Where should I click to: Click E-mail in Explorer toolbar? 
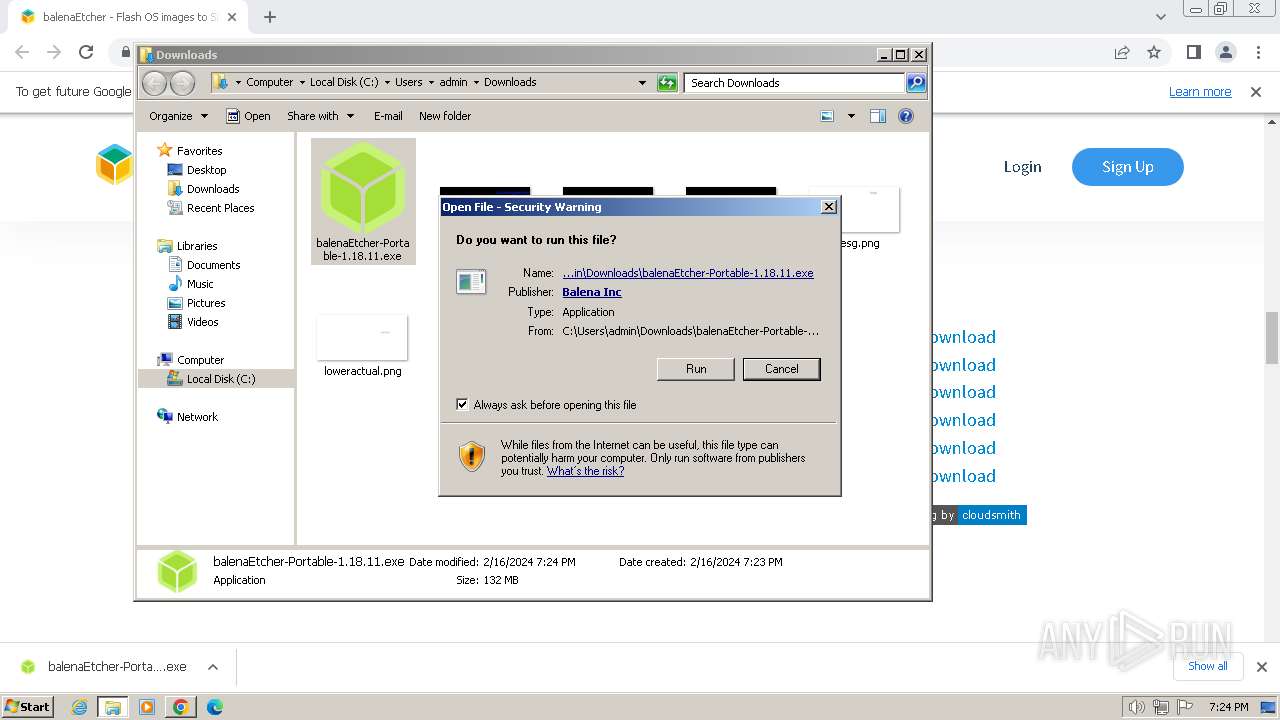(388, 116)
